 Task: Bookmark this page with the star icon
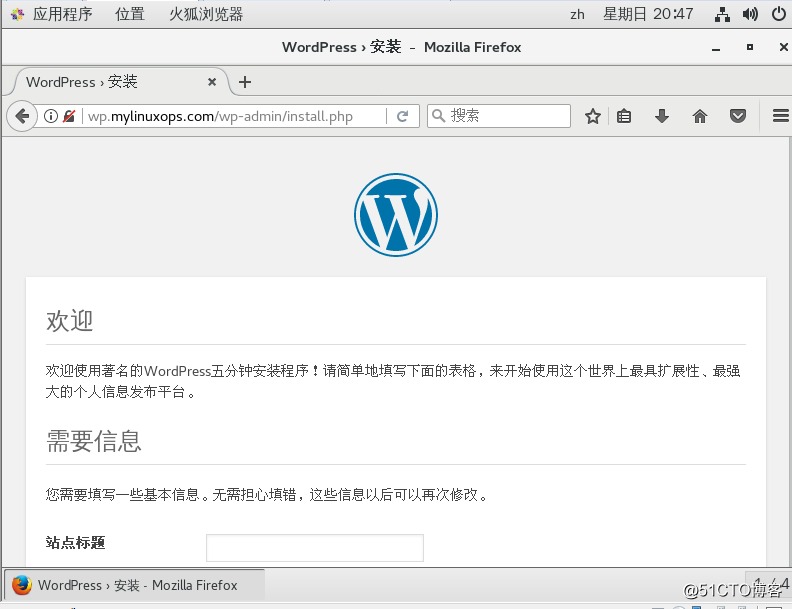pyautogui.click(x=592, y=116)
